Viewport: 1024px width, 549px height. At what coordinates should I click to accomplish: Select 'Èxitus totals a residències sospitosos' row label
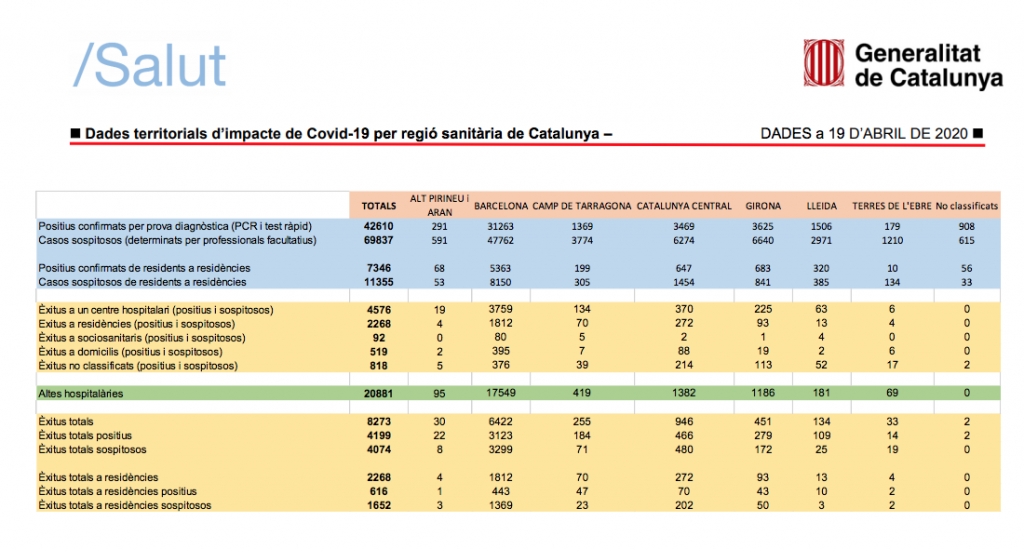click(125, 505)
